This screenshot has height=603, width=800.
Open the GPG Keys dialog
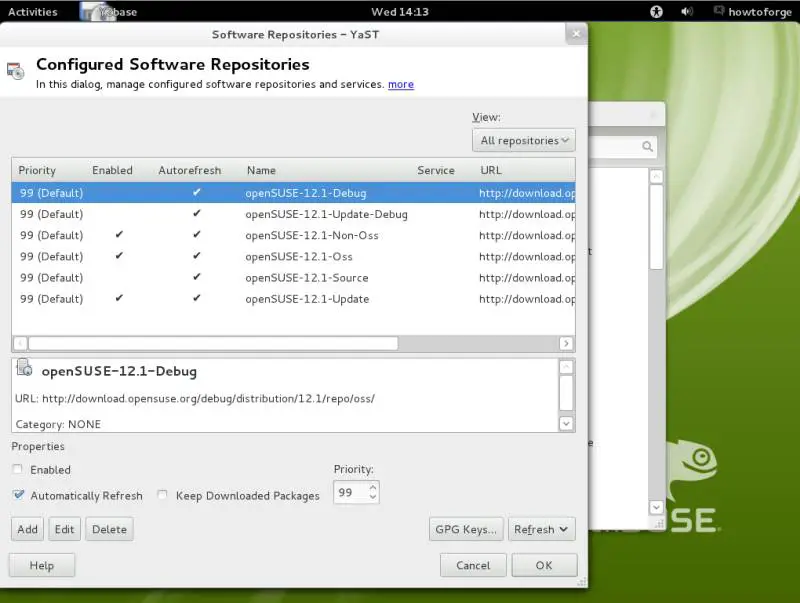coord(466,530)
